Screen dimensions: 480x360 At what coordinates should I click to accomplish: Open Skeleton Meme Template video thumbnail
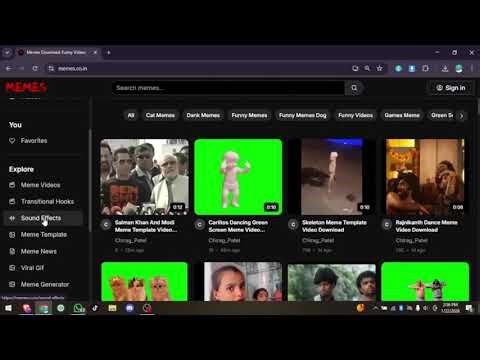click(x=332, y=177)
